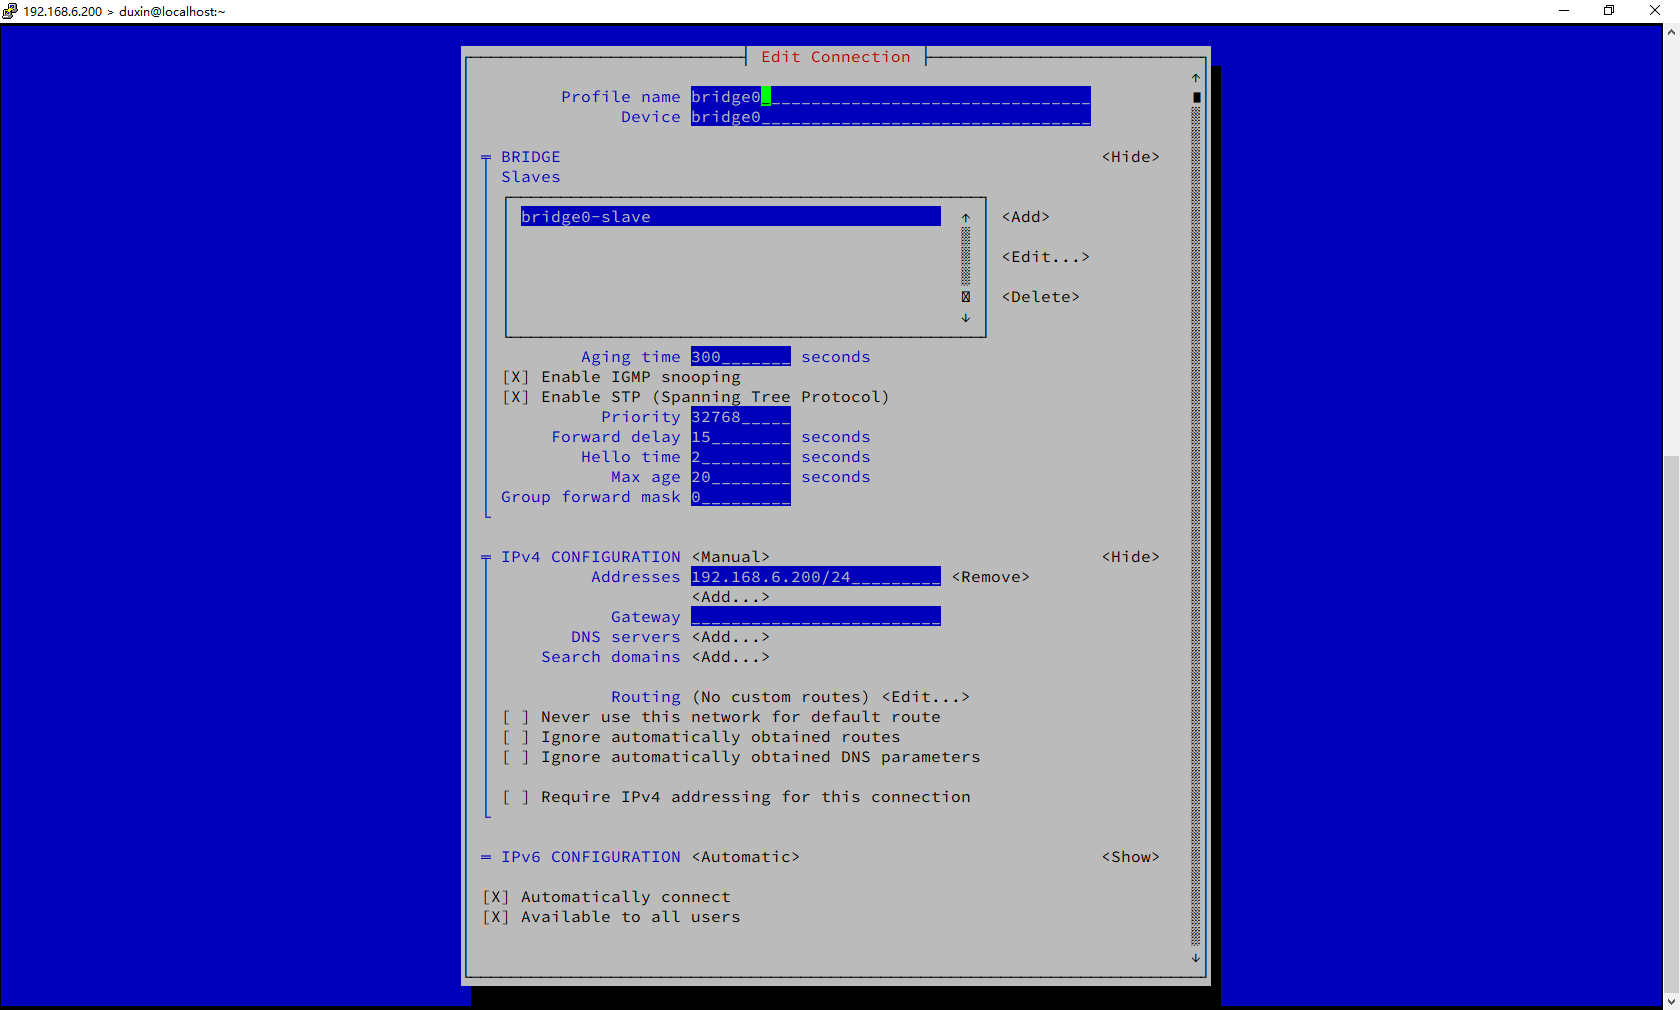Check Ignore automatically obtained routes

[516, 737]
